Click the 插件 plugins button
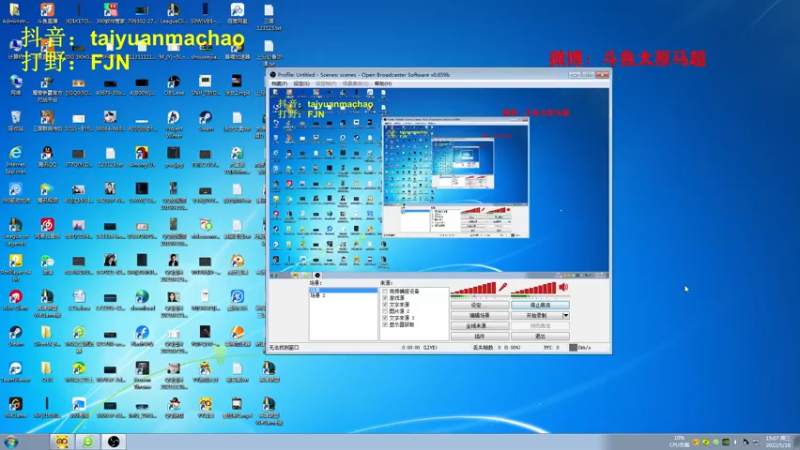The image size is (800, 450). pyautogui.click(x=480, y=336)
